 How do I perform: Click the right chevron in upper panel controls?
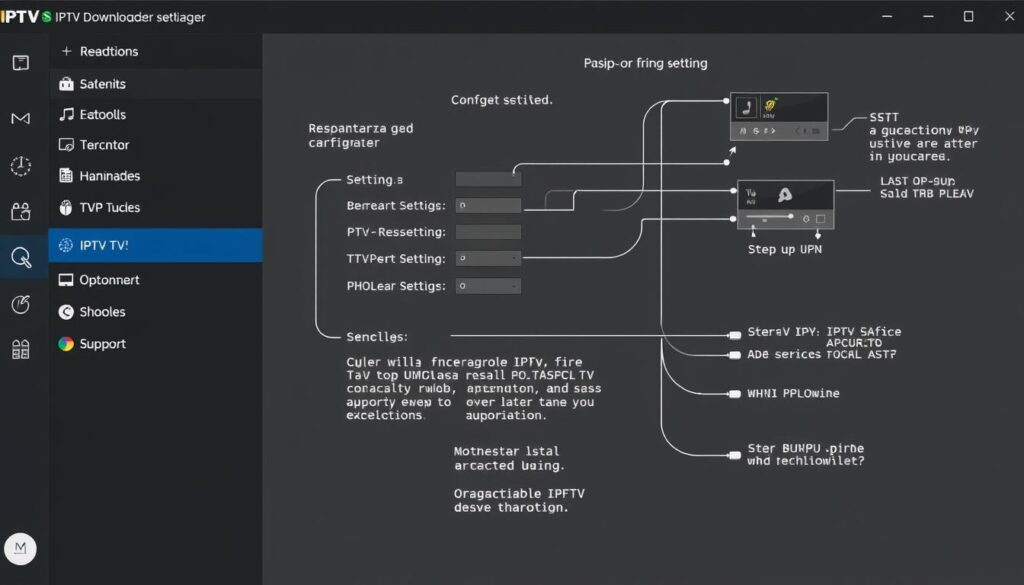[774, 131]
